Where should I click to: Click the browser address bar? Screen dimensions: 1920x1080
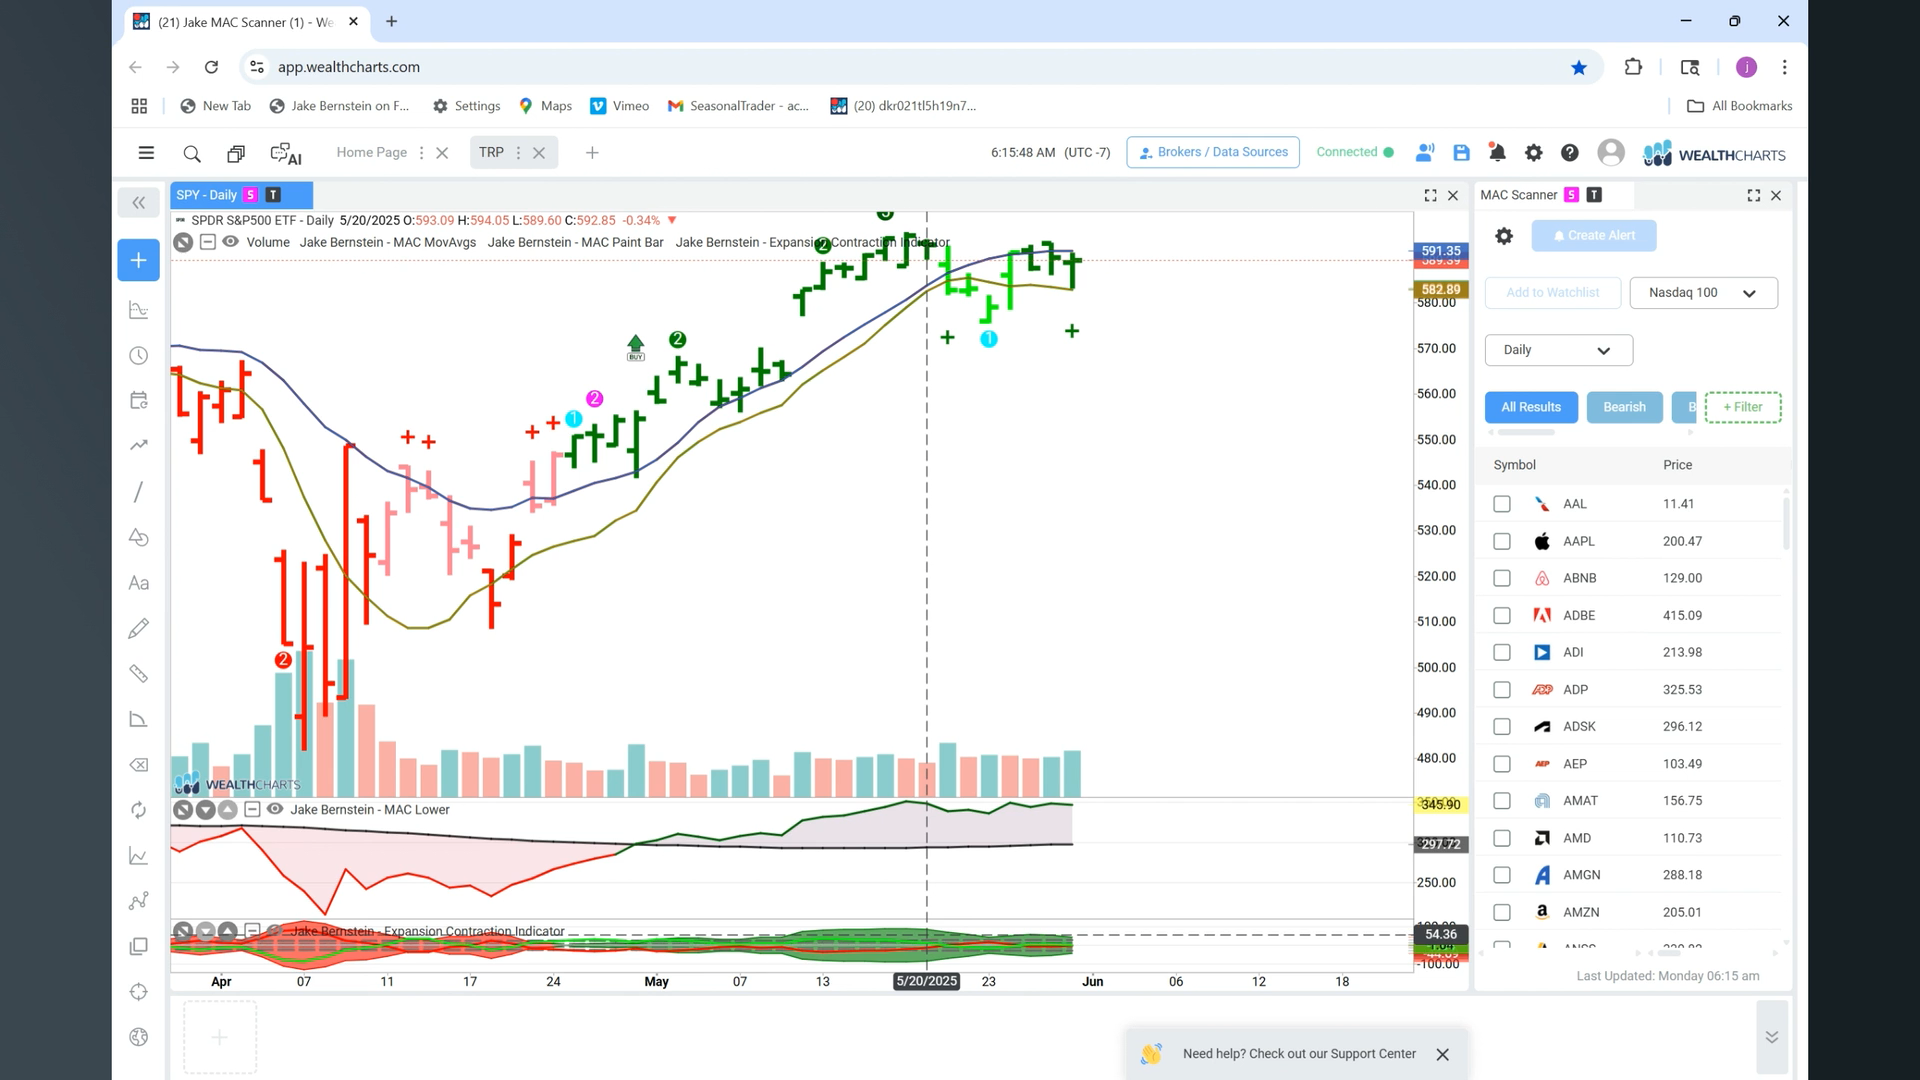point(920,67)
